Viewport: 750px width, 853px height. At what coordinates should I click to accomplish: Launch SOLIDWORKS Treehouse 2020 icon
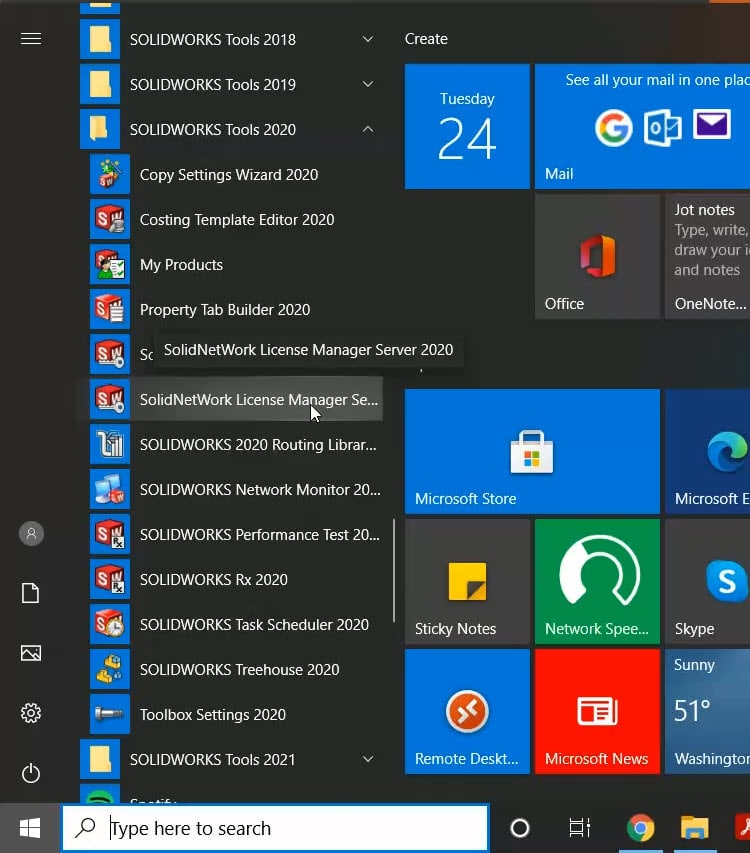[110, 670]
